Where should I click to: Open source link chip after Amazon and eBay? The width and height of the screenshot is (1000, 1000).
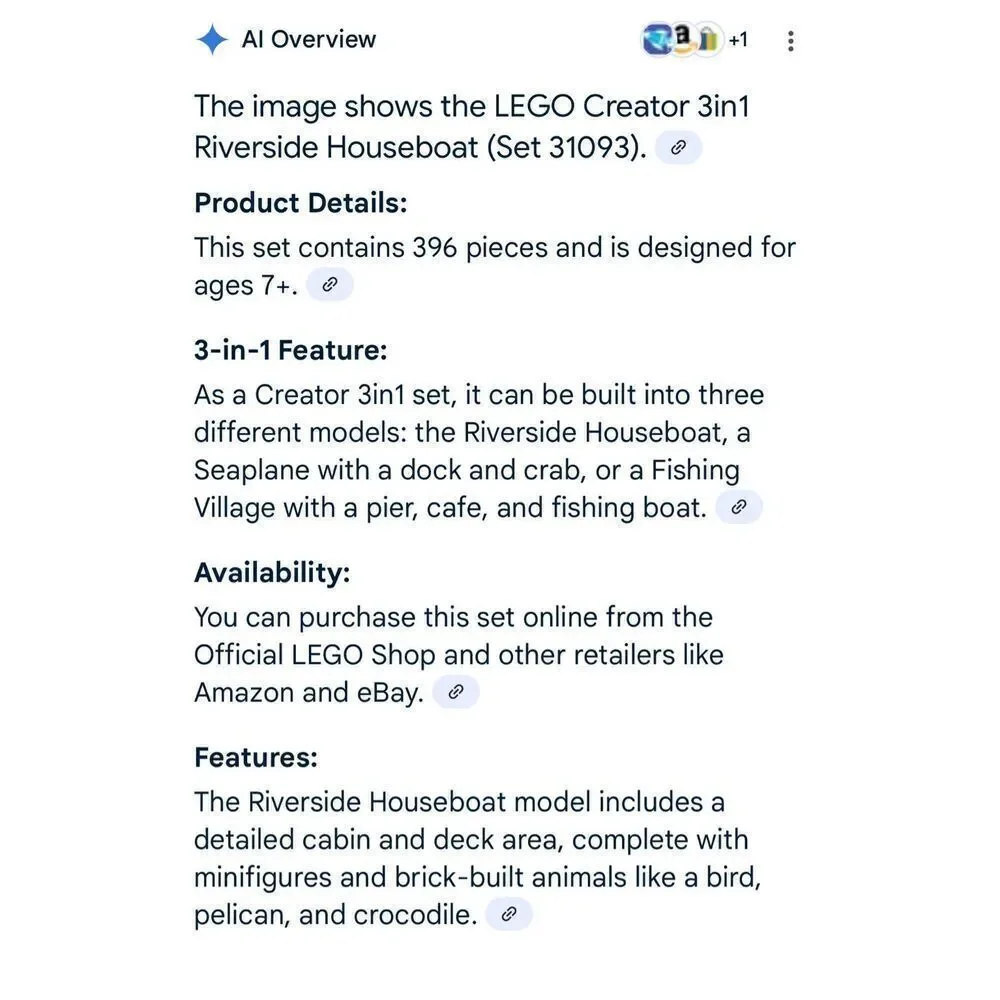tap(456, 692)
